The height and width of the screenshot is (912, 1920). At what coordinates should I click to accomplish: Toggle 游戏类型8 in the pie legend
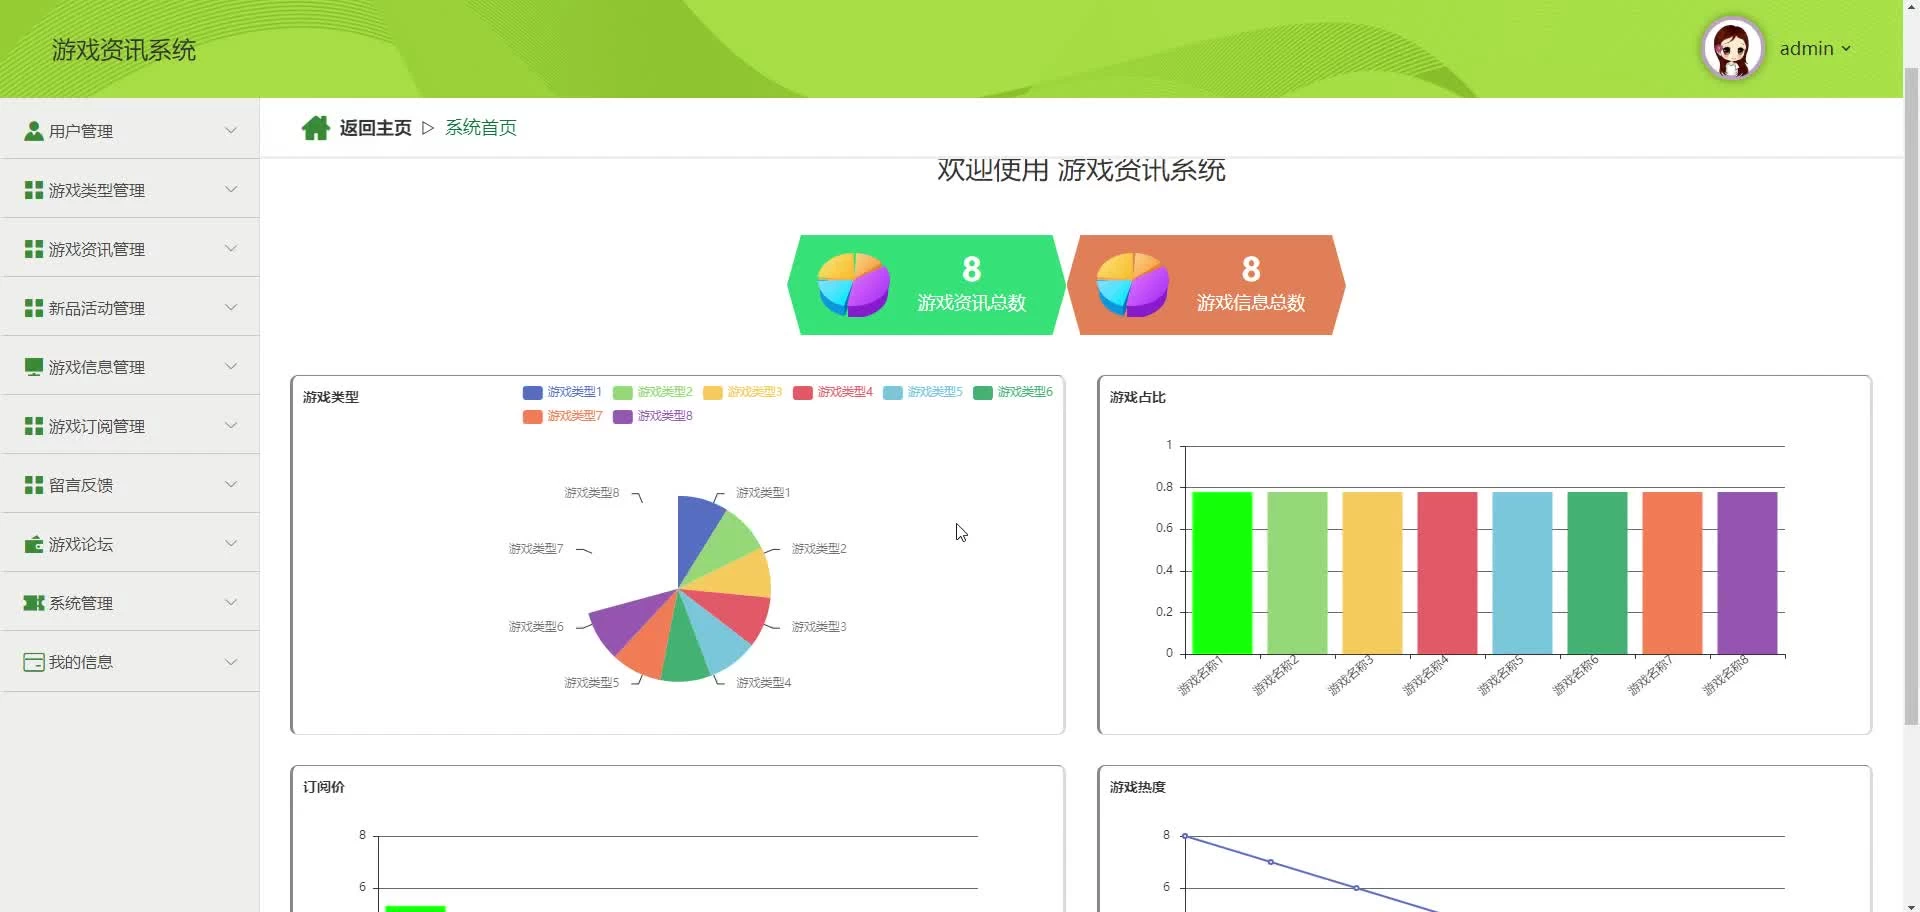click(x=652, y=416)
